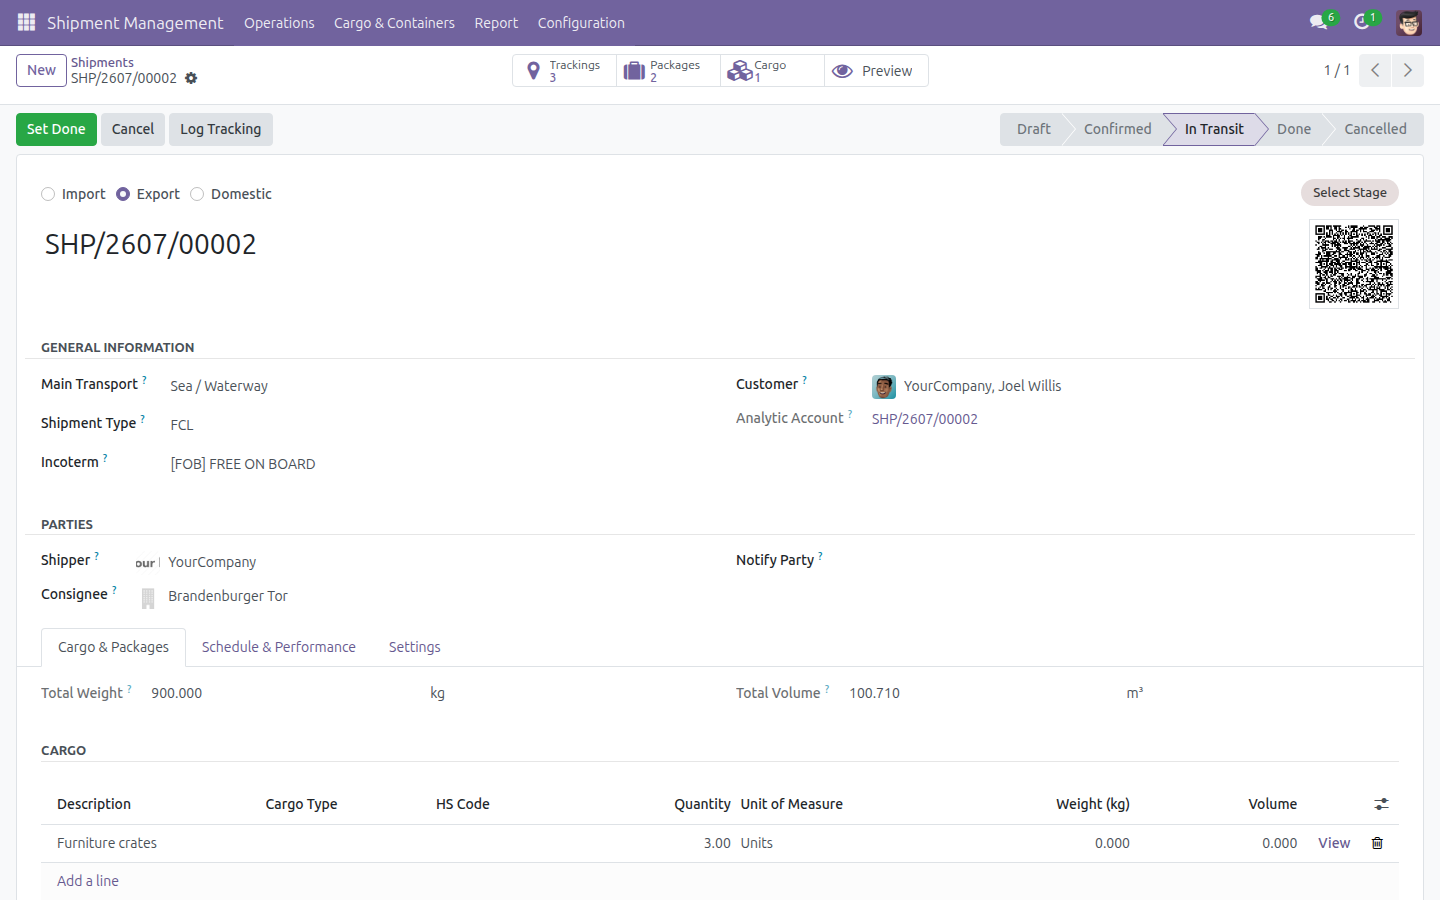The width and height of the screenshot is (1440, 900).
Task: Open the Cargo & Containers menu
Action: point(394,23)
